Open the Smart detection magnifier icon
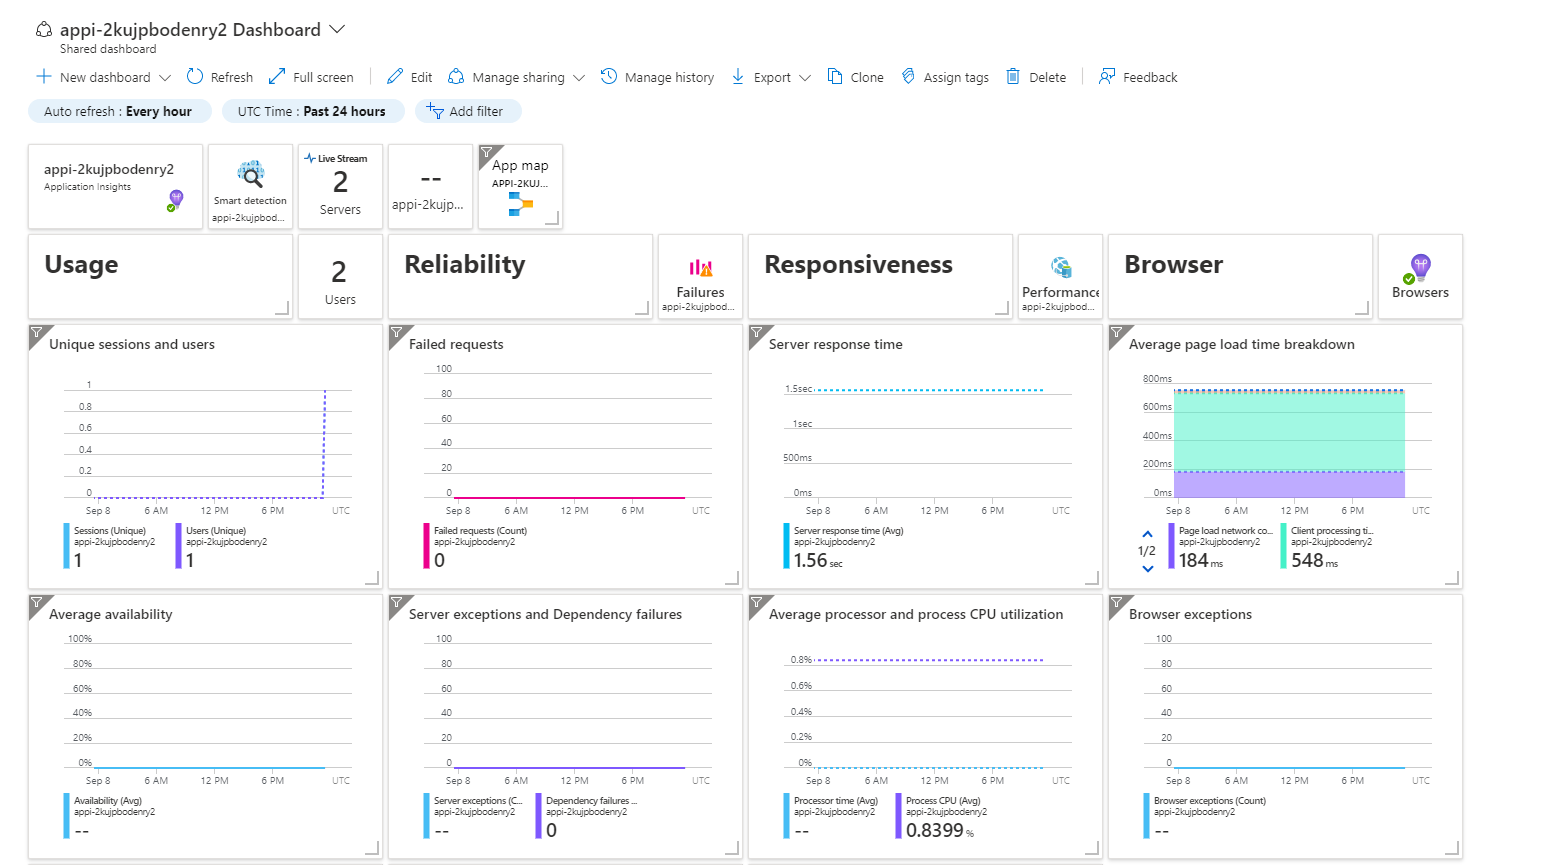 250,175
